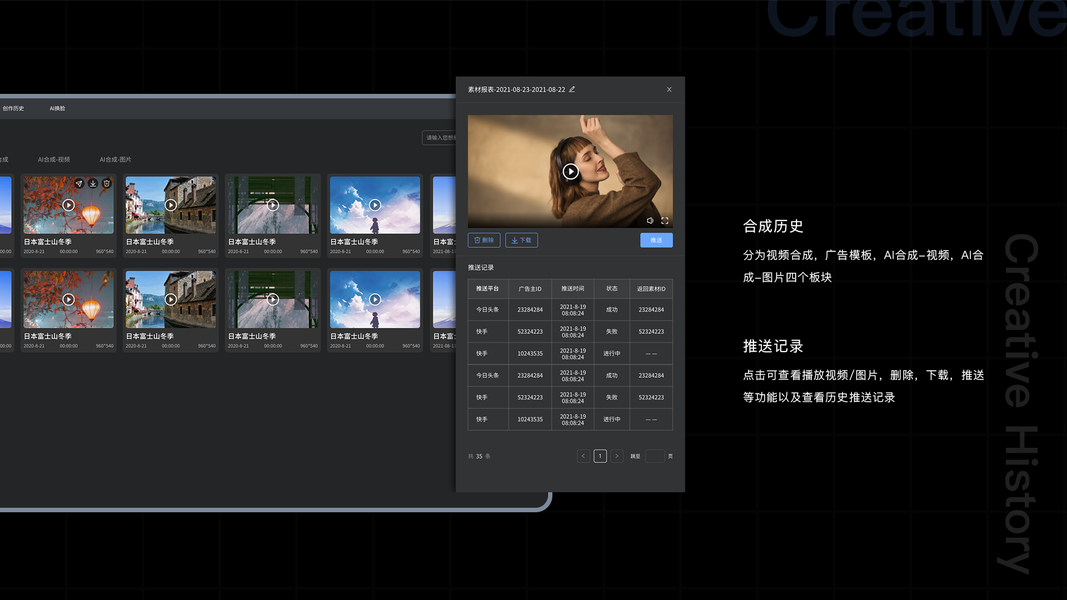Screen dimensions: 1067x600
Task: Click 日本富士山冬季 title under top-row canal houses
Action: pos(150,241)
